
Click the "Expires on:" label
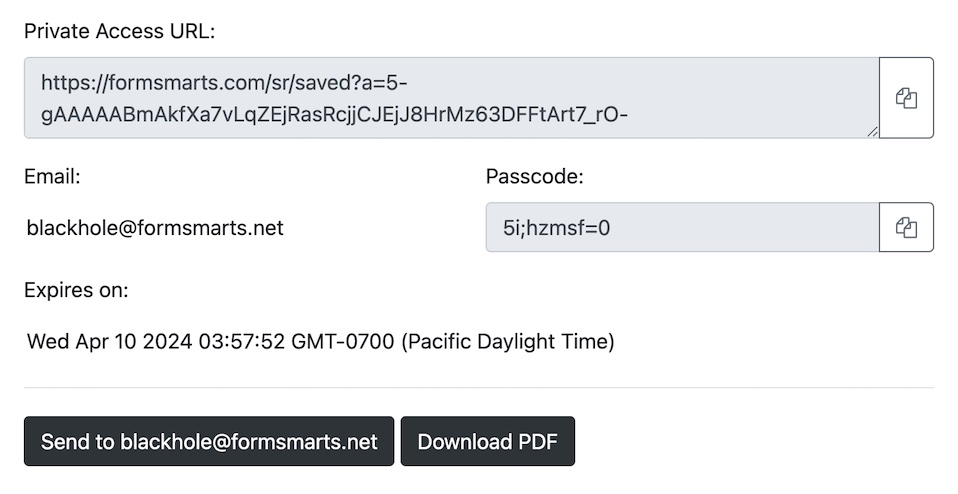click(x=76, y=290)
